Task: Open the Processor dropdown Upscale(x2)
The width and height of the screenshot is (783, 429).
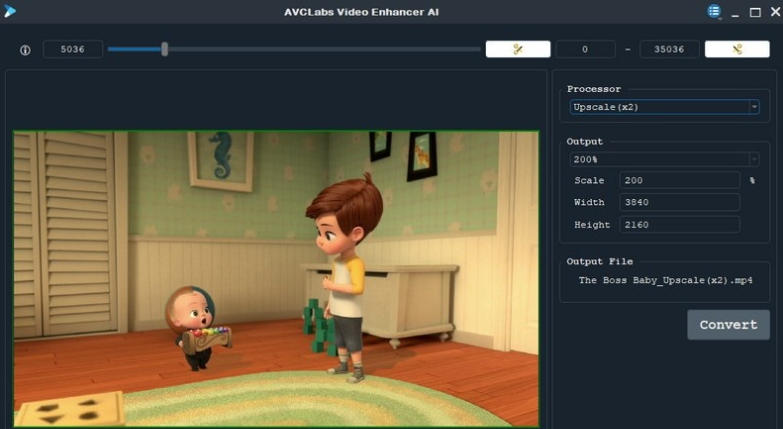Action: (x=664, y=107)
